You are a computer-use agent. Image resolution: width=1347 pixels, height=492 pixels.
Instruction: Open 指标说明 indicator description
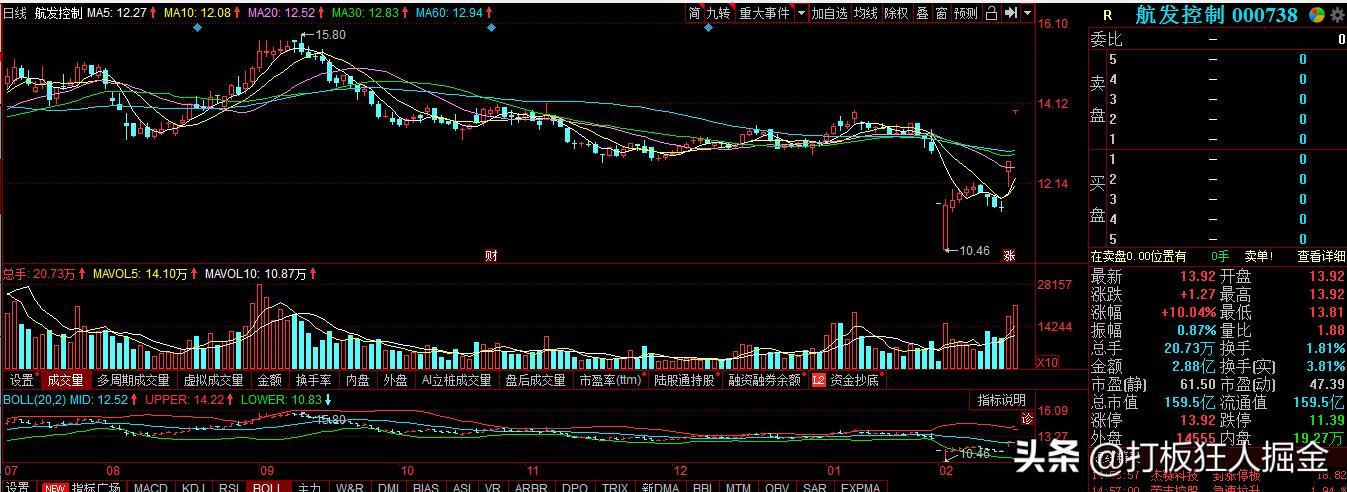(x=1001, y=400)
